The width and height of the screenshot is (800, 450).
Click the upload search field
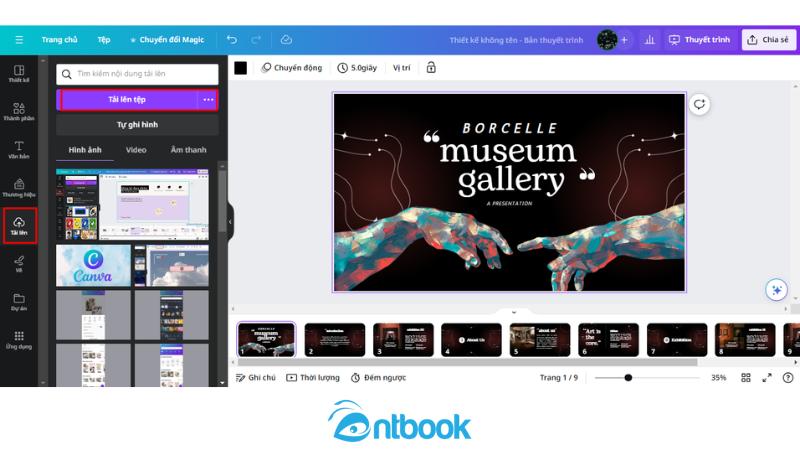click(x=137, y=74)
